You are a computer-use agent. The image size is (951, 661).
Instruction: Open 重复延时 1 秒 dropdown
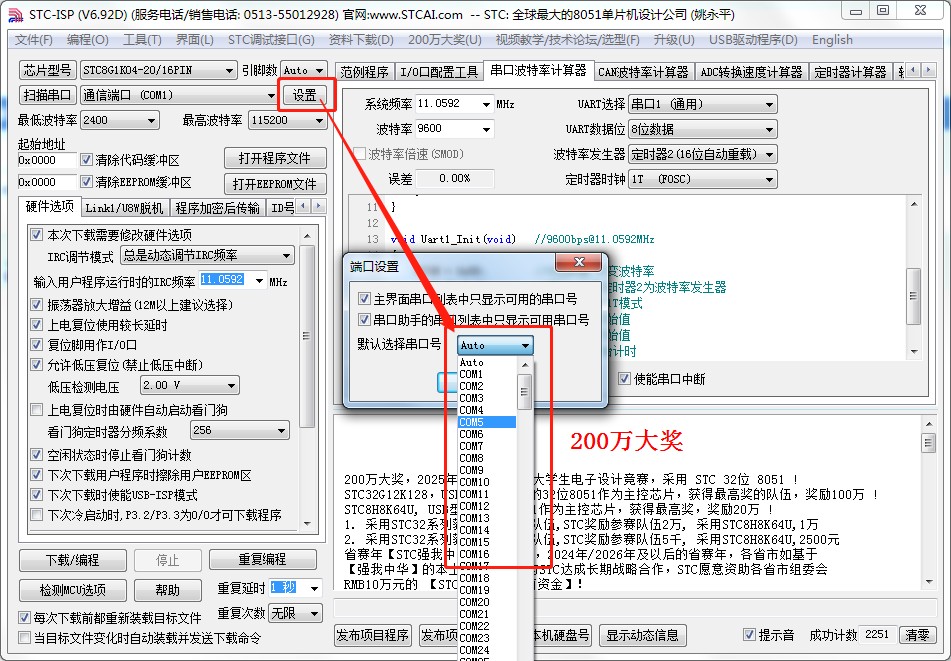point(295,588)
